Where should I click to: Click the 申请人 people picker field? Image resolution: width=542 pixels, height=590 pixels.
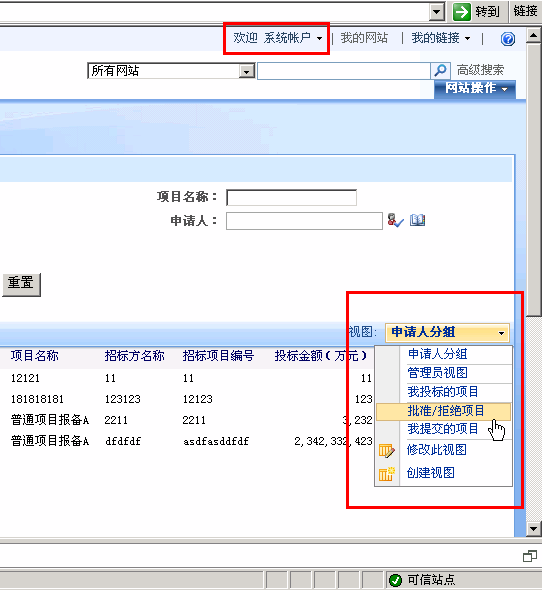(304, 221)
